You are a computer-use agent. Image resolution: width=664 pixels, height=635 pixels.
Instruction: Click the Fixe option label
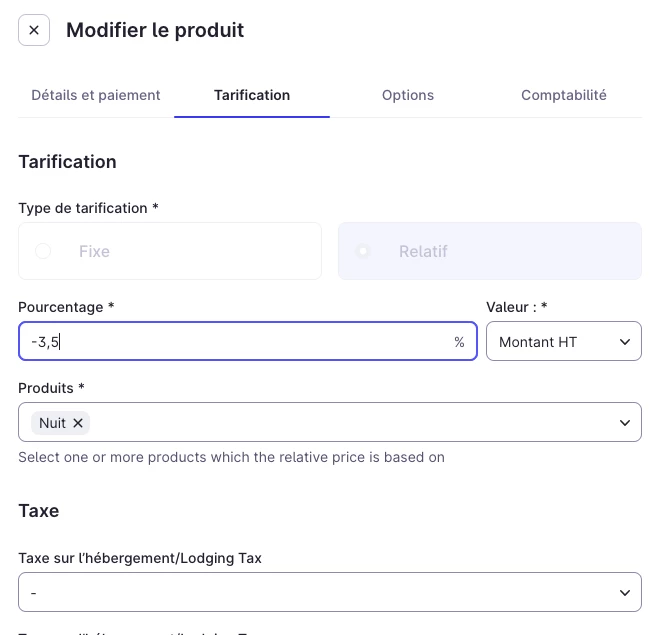pyautogui.click(x=94, y=251)
